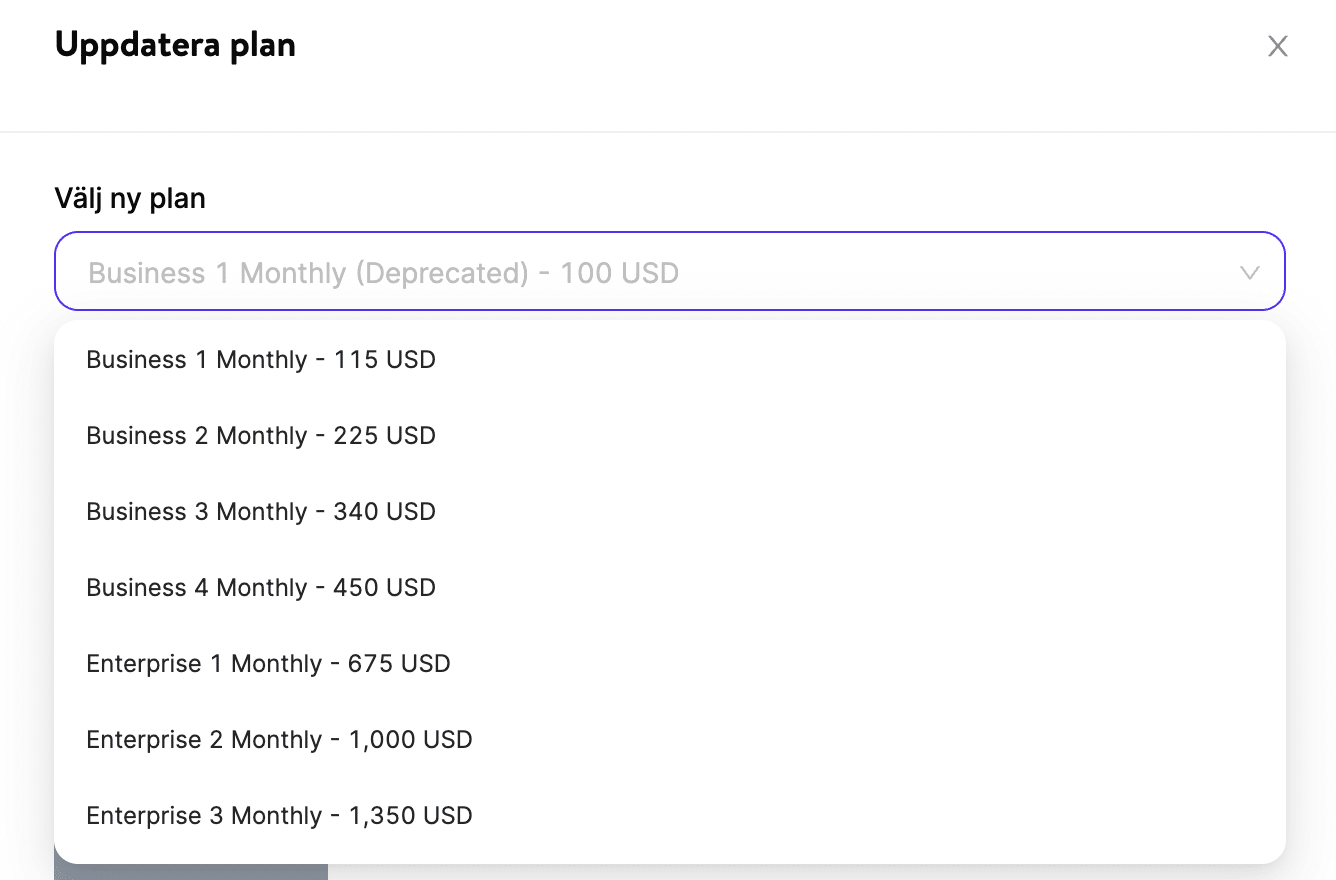Click the "Välj ny plan" field label
Image resolution: width=1336 pixels, height=880 pixels.
point(130,199)
